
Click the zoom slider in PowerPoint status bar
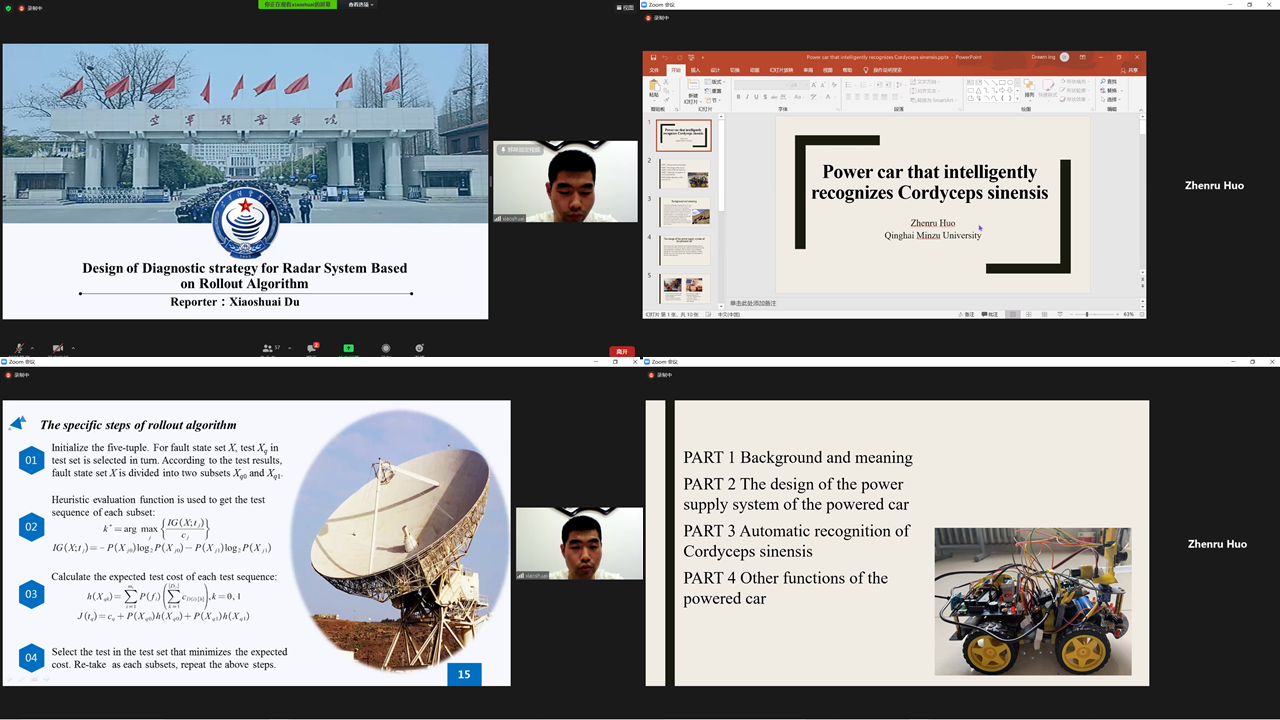coord(1087,314)
